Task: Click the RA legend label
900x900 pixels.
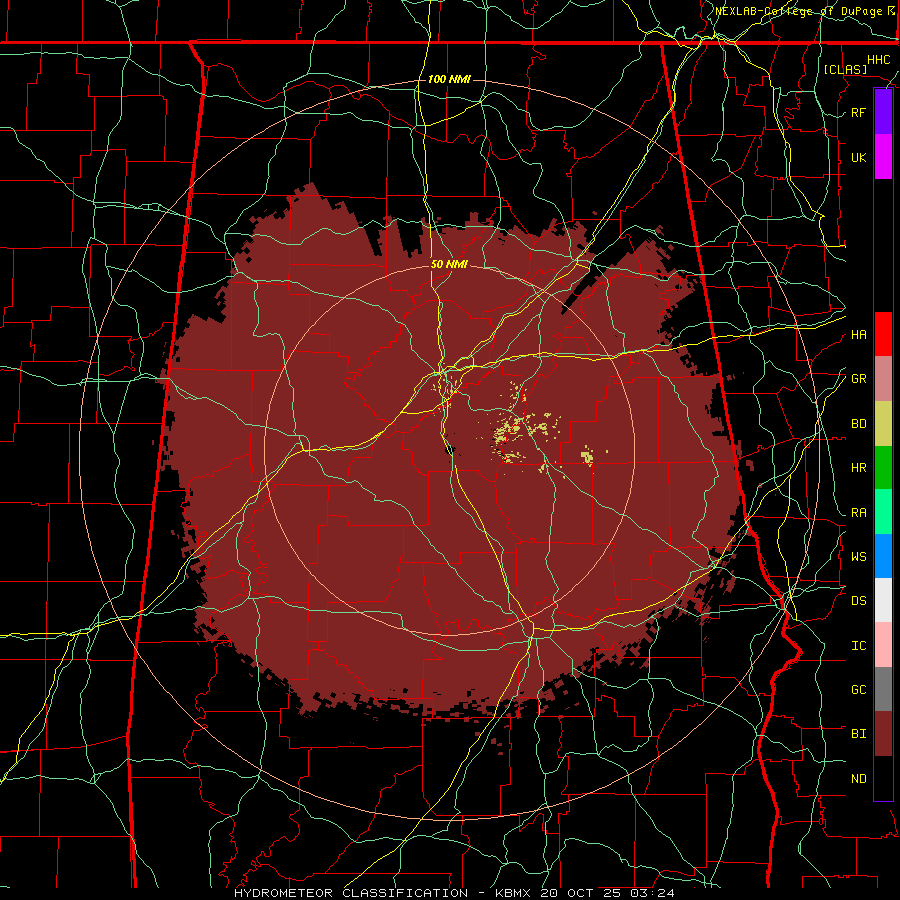Action: coord(858,513)
